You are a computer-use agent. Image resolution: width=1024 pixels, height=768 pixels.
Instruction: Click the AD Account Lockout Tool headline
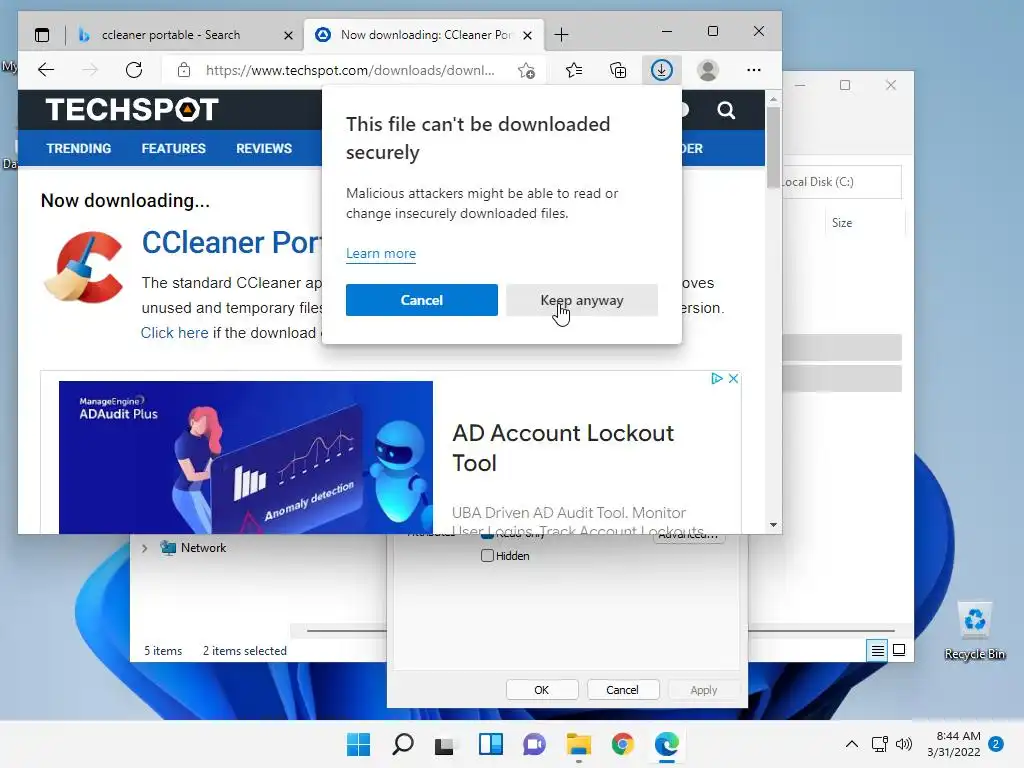(x=562, y=448)
